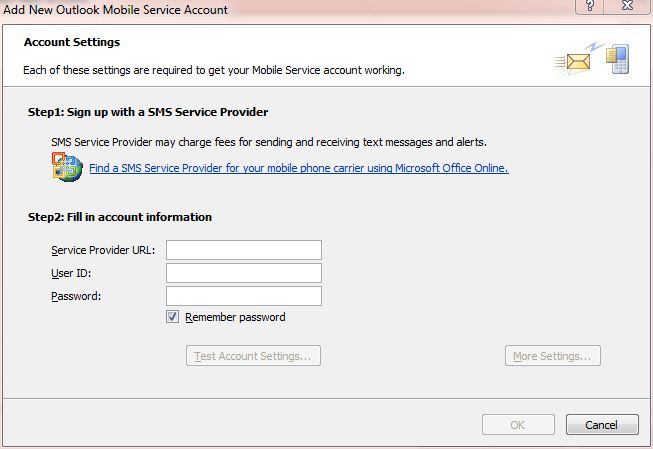Viewport: 653px width, 449px height.
Task: Click the Remember password label text
Action: [x=235, y=317]
